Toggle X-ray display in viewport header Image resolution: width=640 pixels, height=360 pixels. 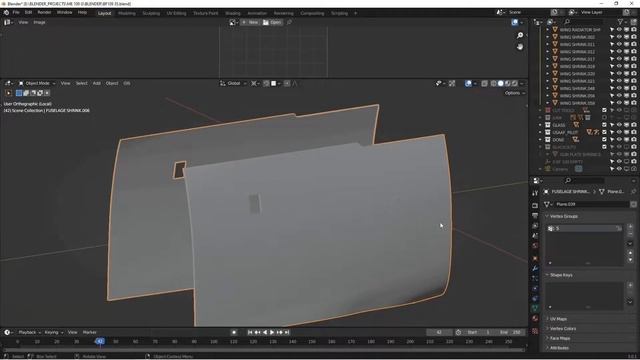pyautogui.click(x=484, y=83)
